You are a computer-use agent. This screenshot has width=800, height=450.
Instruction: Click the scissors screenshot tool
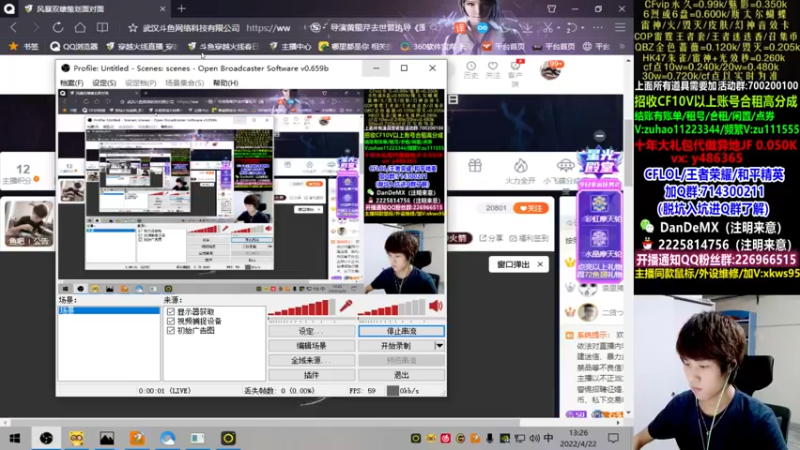point(548,28)
